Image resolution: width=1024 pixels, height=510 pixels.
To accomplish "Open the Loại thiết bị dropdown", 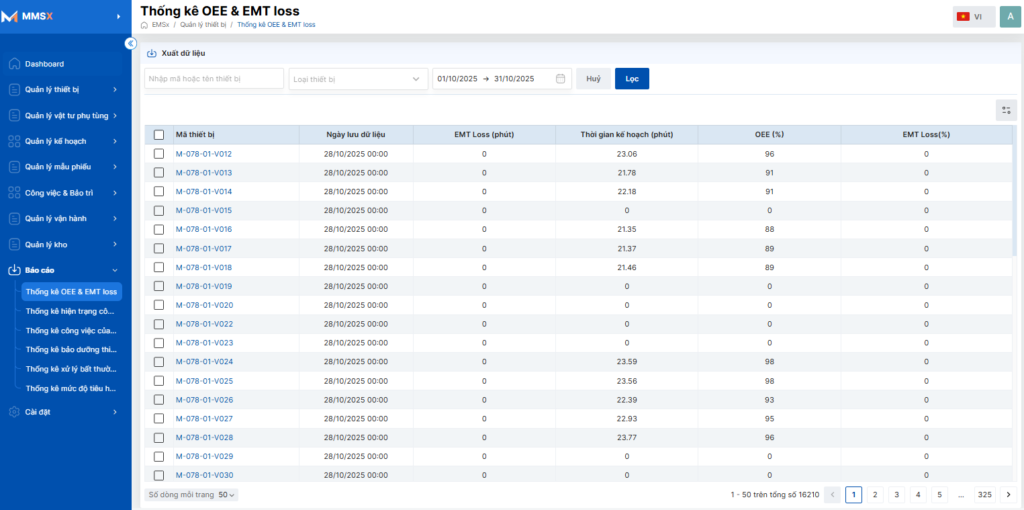I will [x=359, y=79].
